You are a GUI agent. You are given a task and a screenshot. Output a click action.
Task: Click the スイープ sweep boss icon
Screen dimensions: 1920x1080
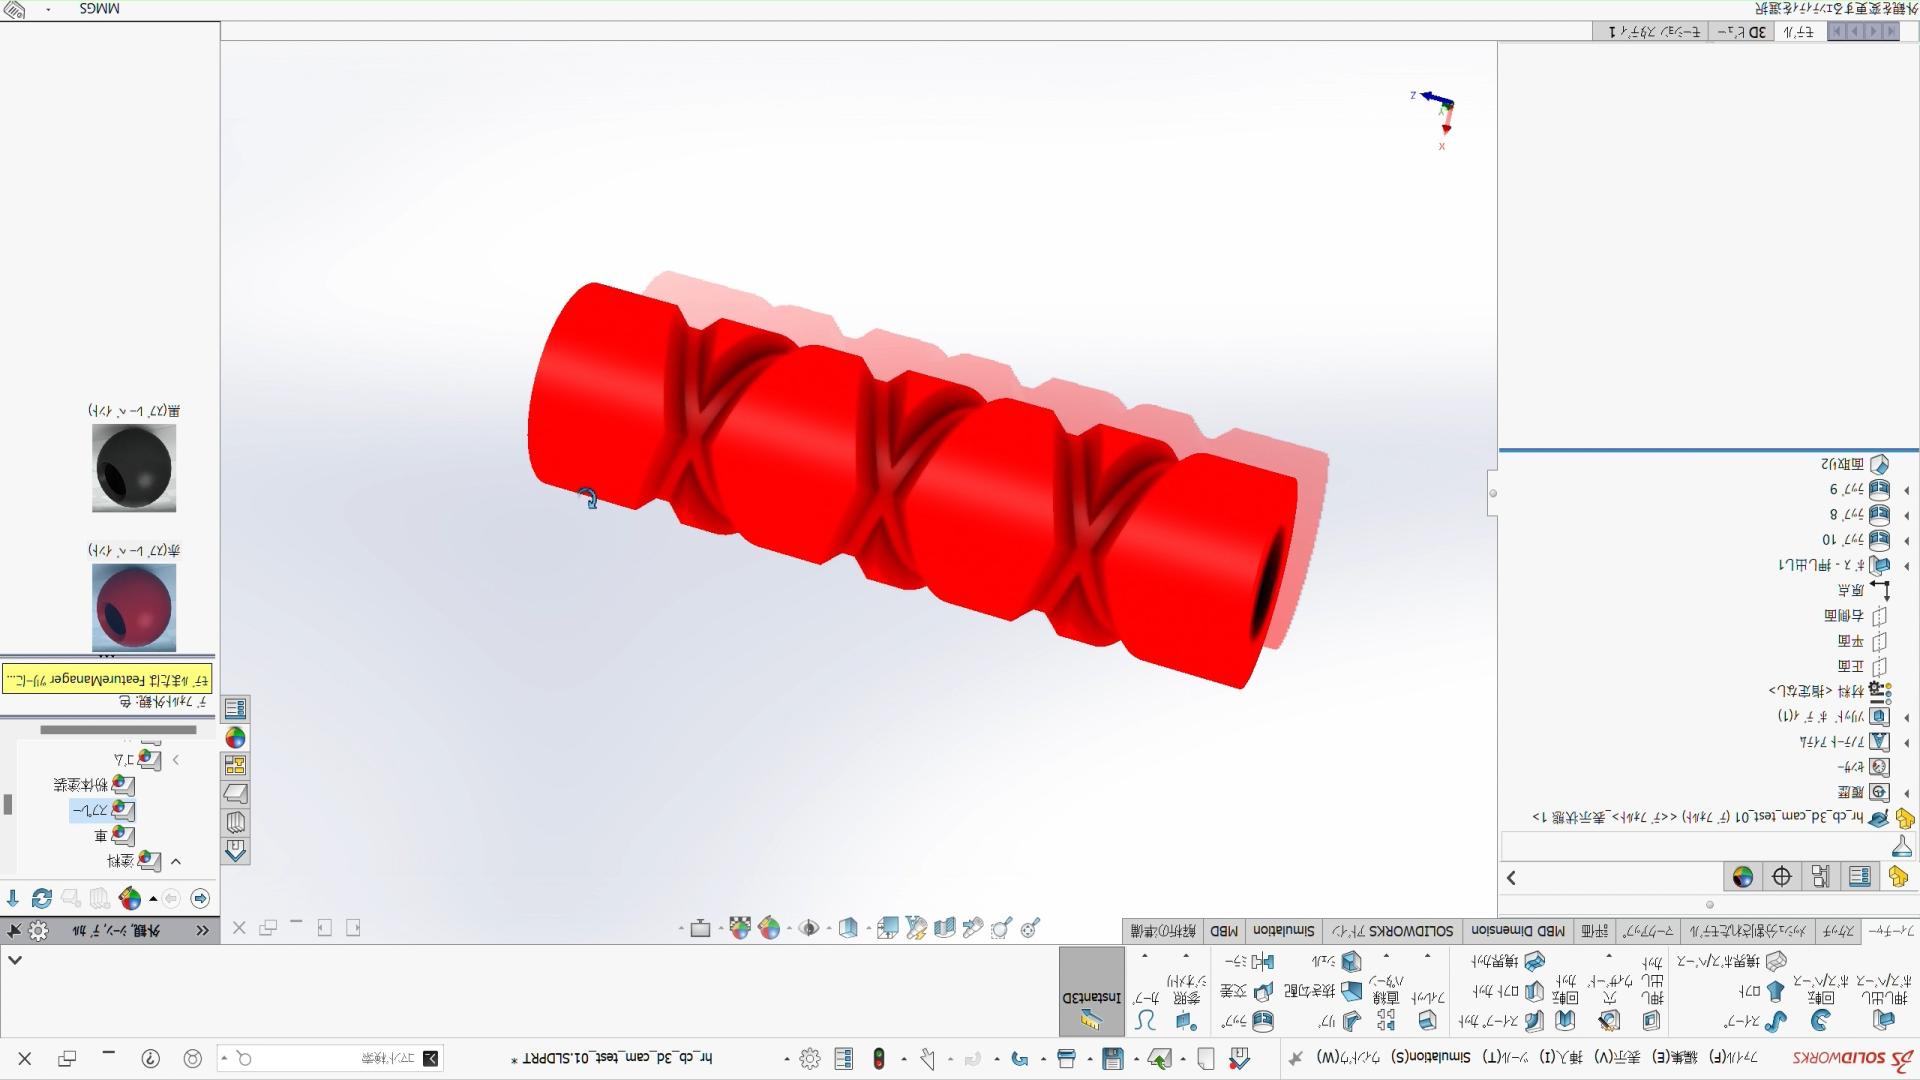coord(1776,1021)
